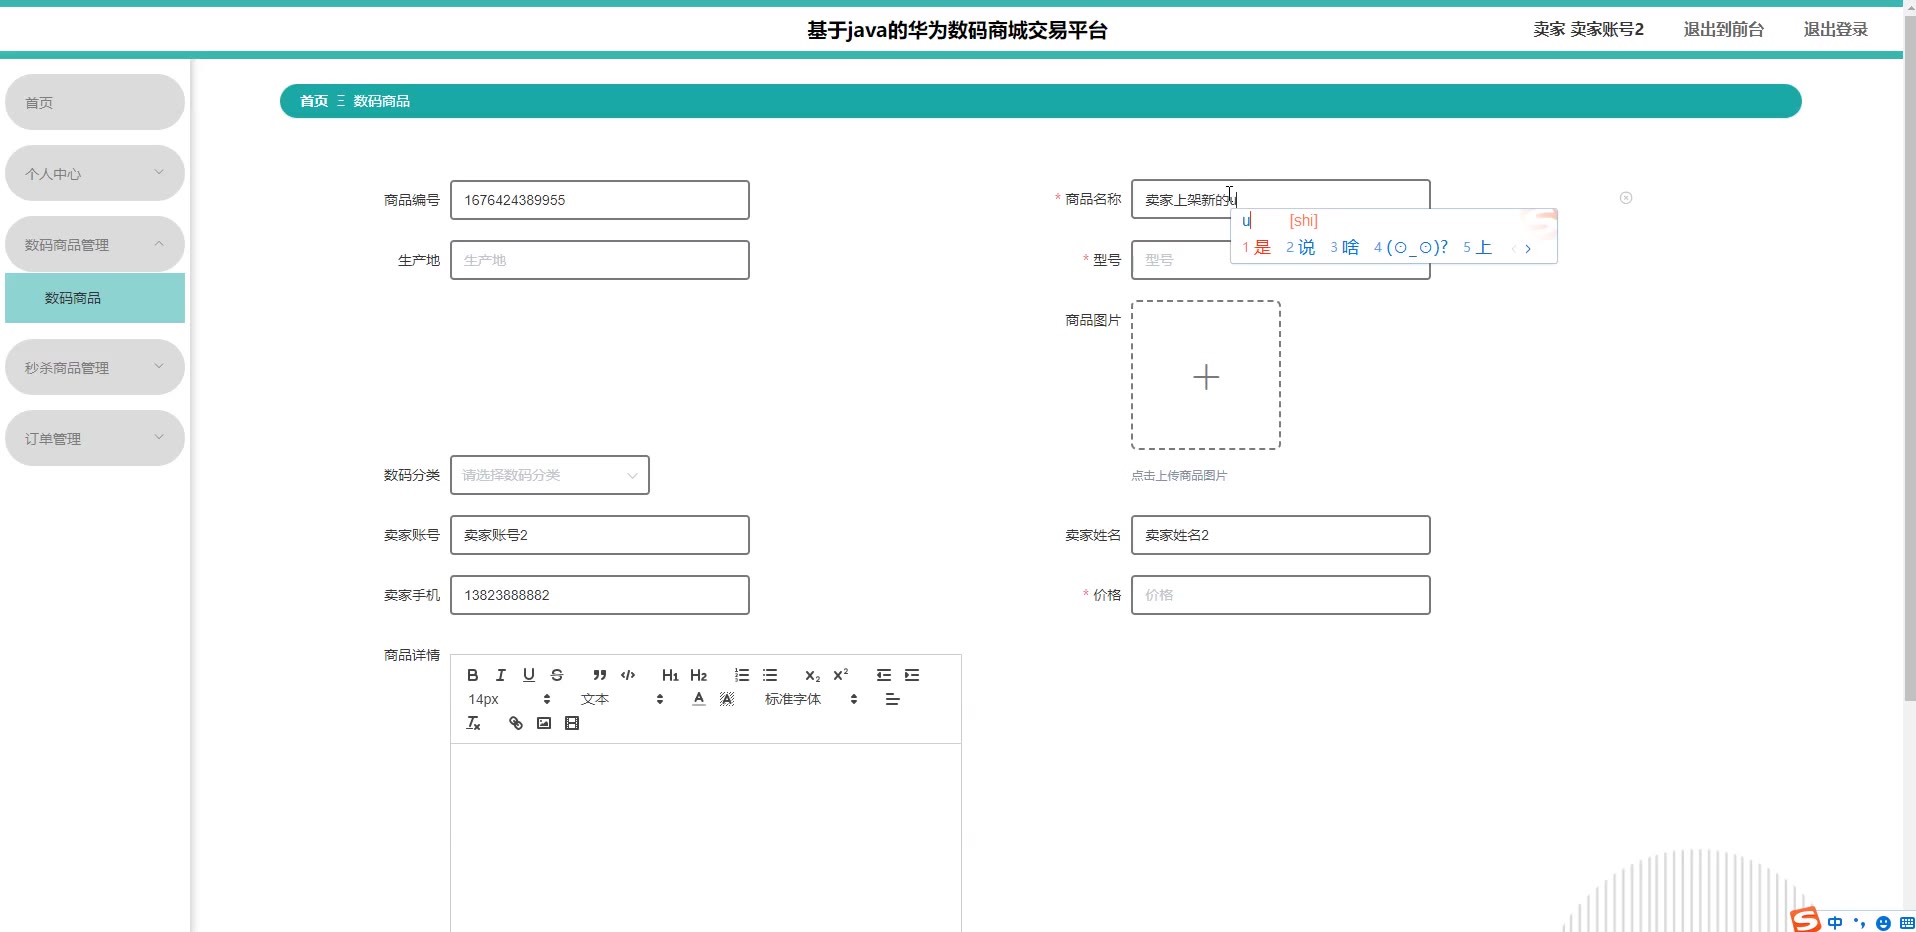The width and height of the screenshot is (1916, 932).
Task: Toggle bold formatting in the editor
Action: point(473,675)
